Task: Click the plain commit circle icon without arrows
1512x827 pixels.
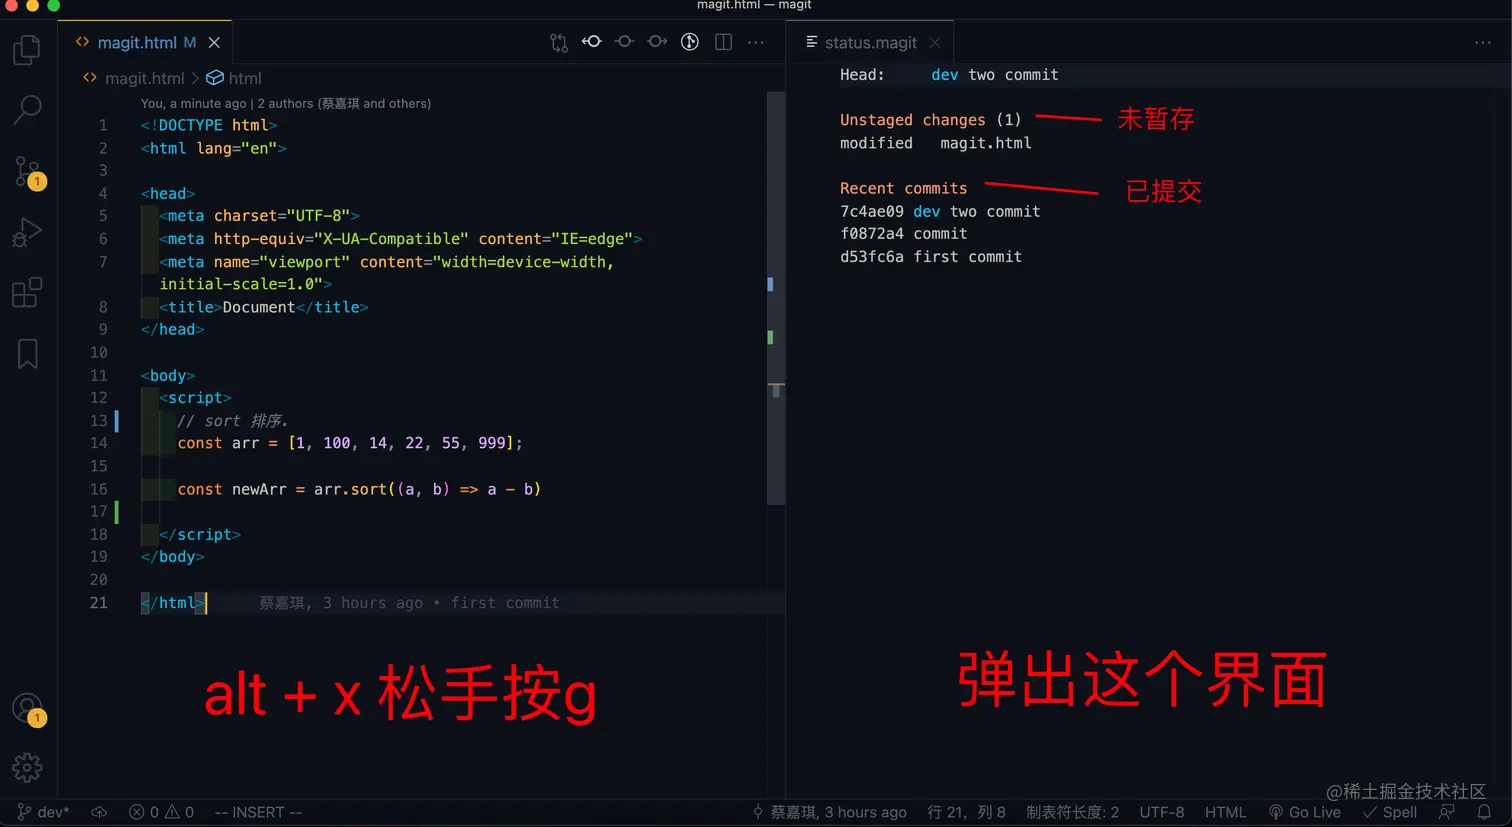Action: (x=624, y=42)
